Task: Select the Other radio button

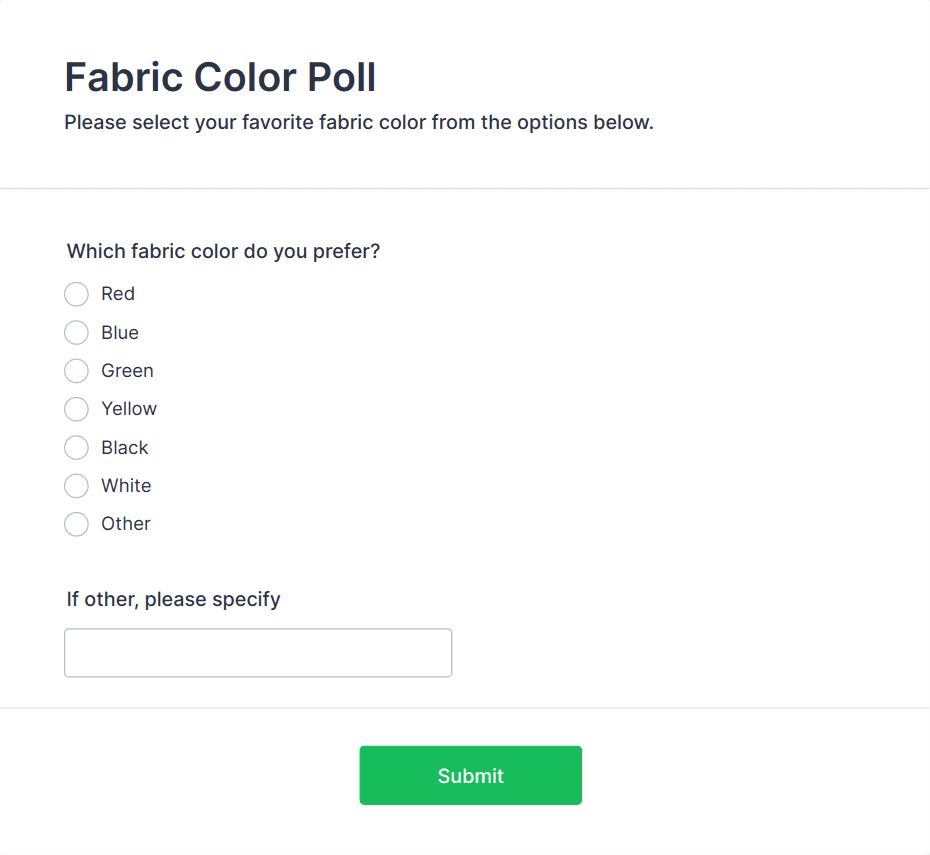Action: pos(76,524)
